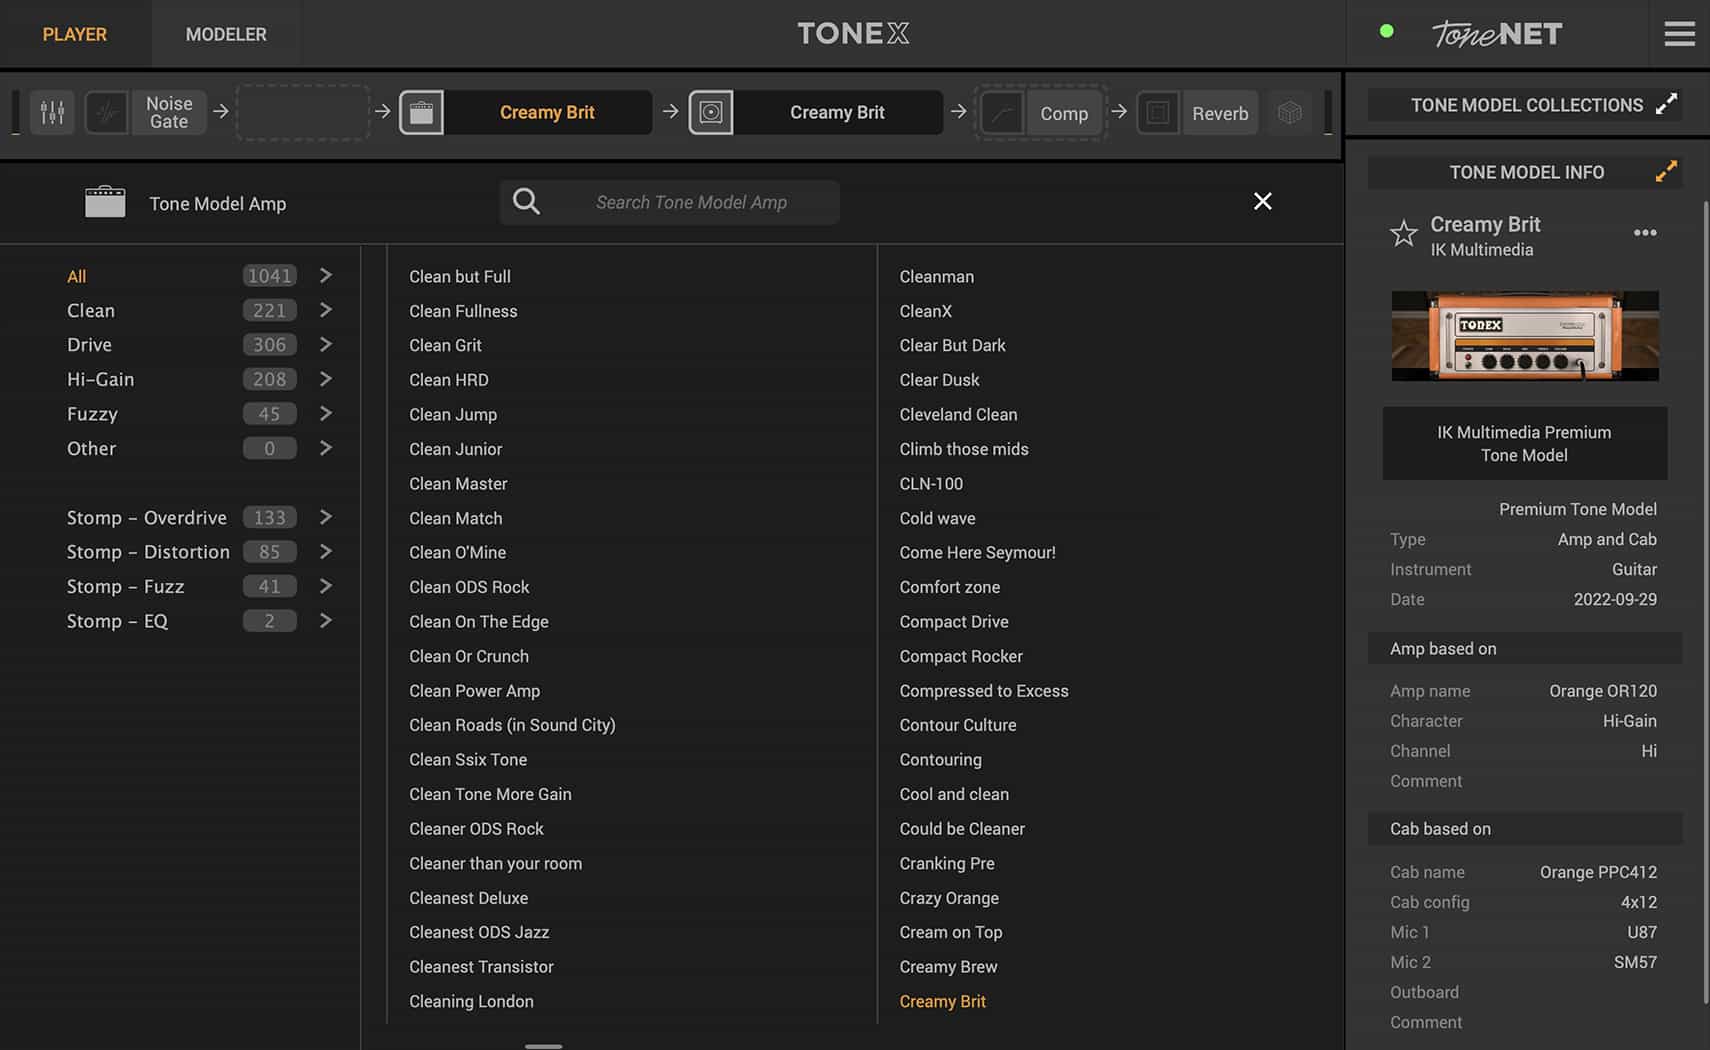Open the mixer sliders icon in signal chain
The height and width of the screenshot is (1050, 1710).
click(52, 113)
